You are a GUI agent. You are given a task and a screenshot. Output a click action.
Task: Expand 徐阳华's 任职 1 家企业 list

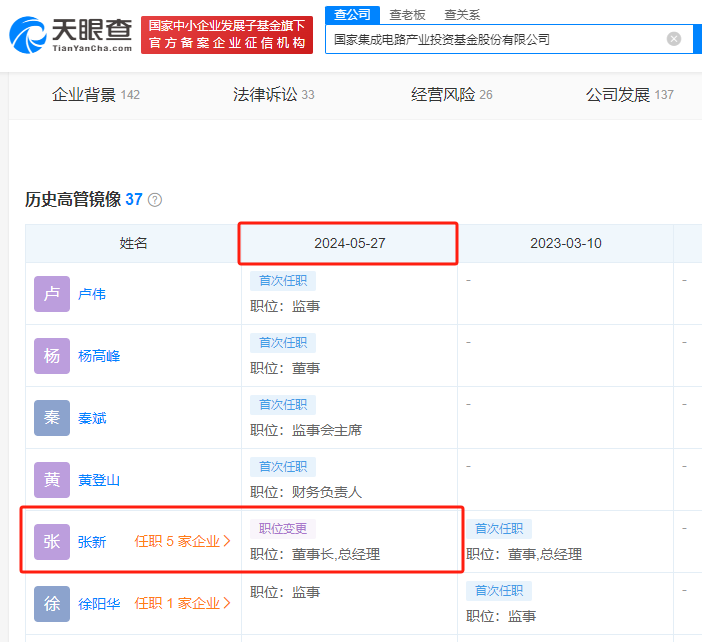point(182,604)
